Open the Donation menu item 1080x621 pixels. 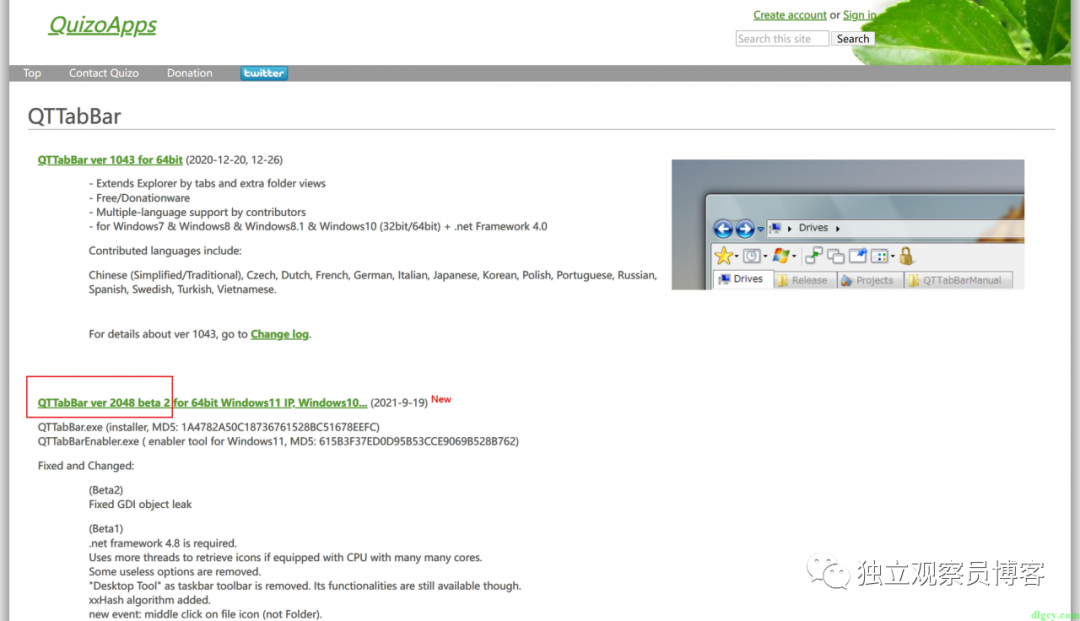(x=189, y=73)
